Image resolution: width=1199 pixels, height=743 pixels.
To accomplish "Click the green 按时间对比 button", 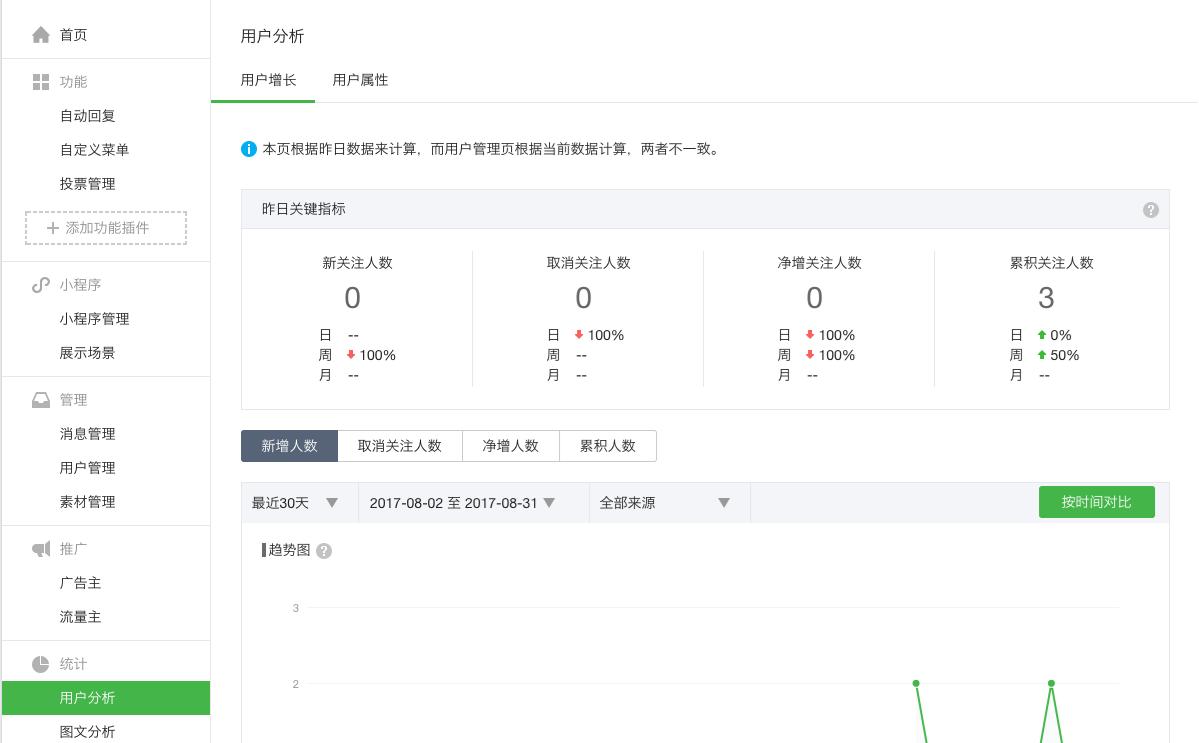I will 1096,502.
